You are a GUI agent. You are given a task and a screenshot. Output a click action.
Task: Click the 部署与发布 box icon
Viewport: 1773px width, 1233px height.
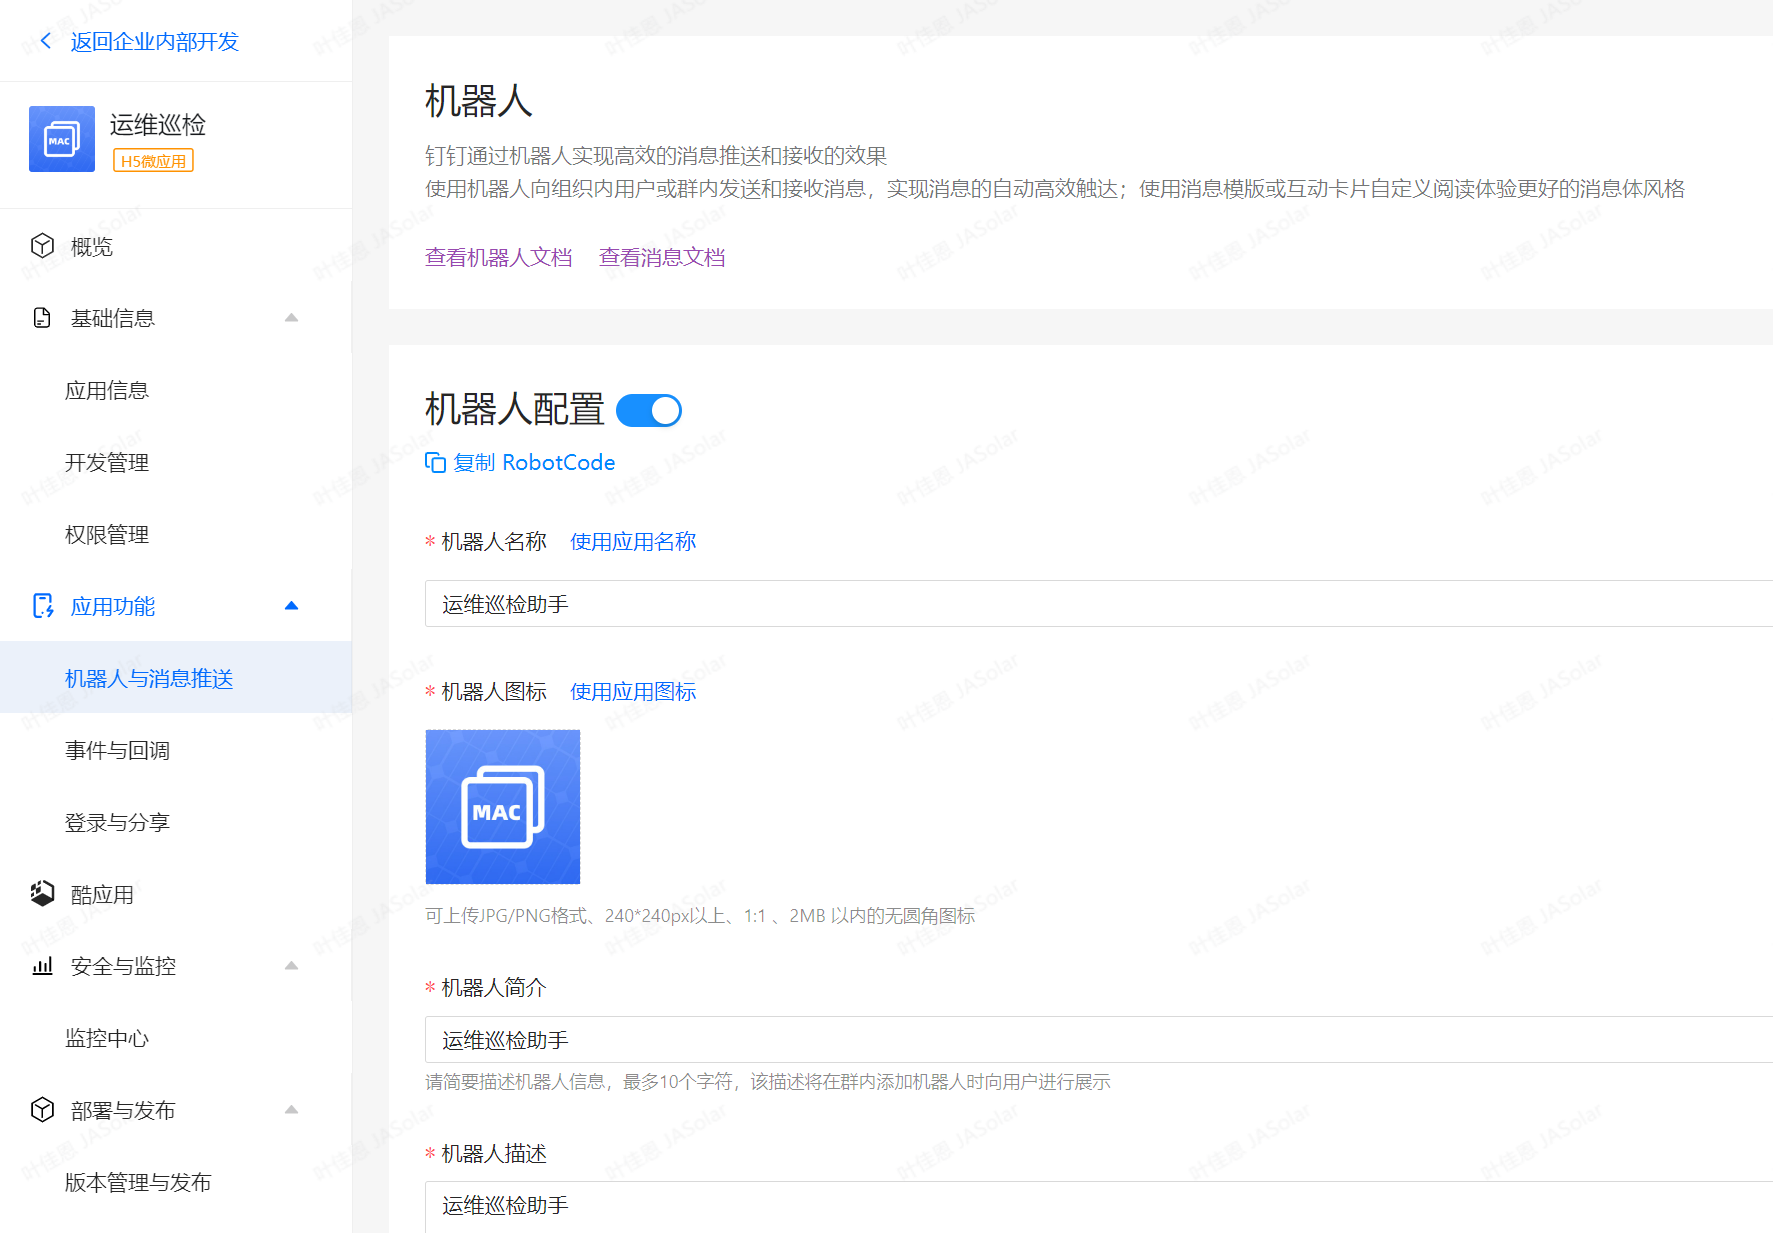[x=42, y=1110]
